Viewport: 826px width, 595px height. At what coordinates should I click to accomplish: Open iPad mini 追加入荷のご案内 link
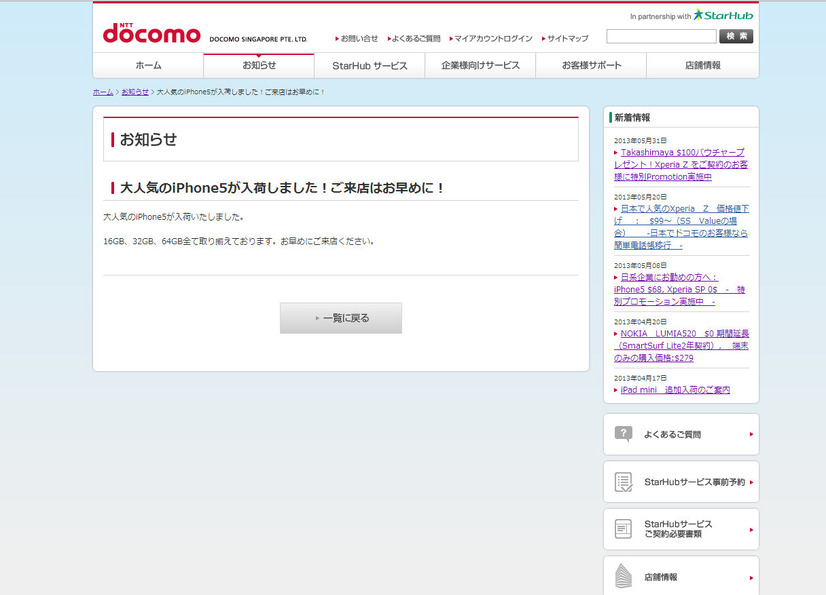pyautogui.click(x=675, y=390)
